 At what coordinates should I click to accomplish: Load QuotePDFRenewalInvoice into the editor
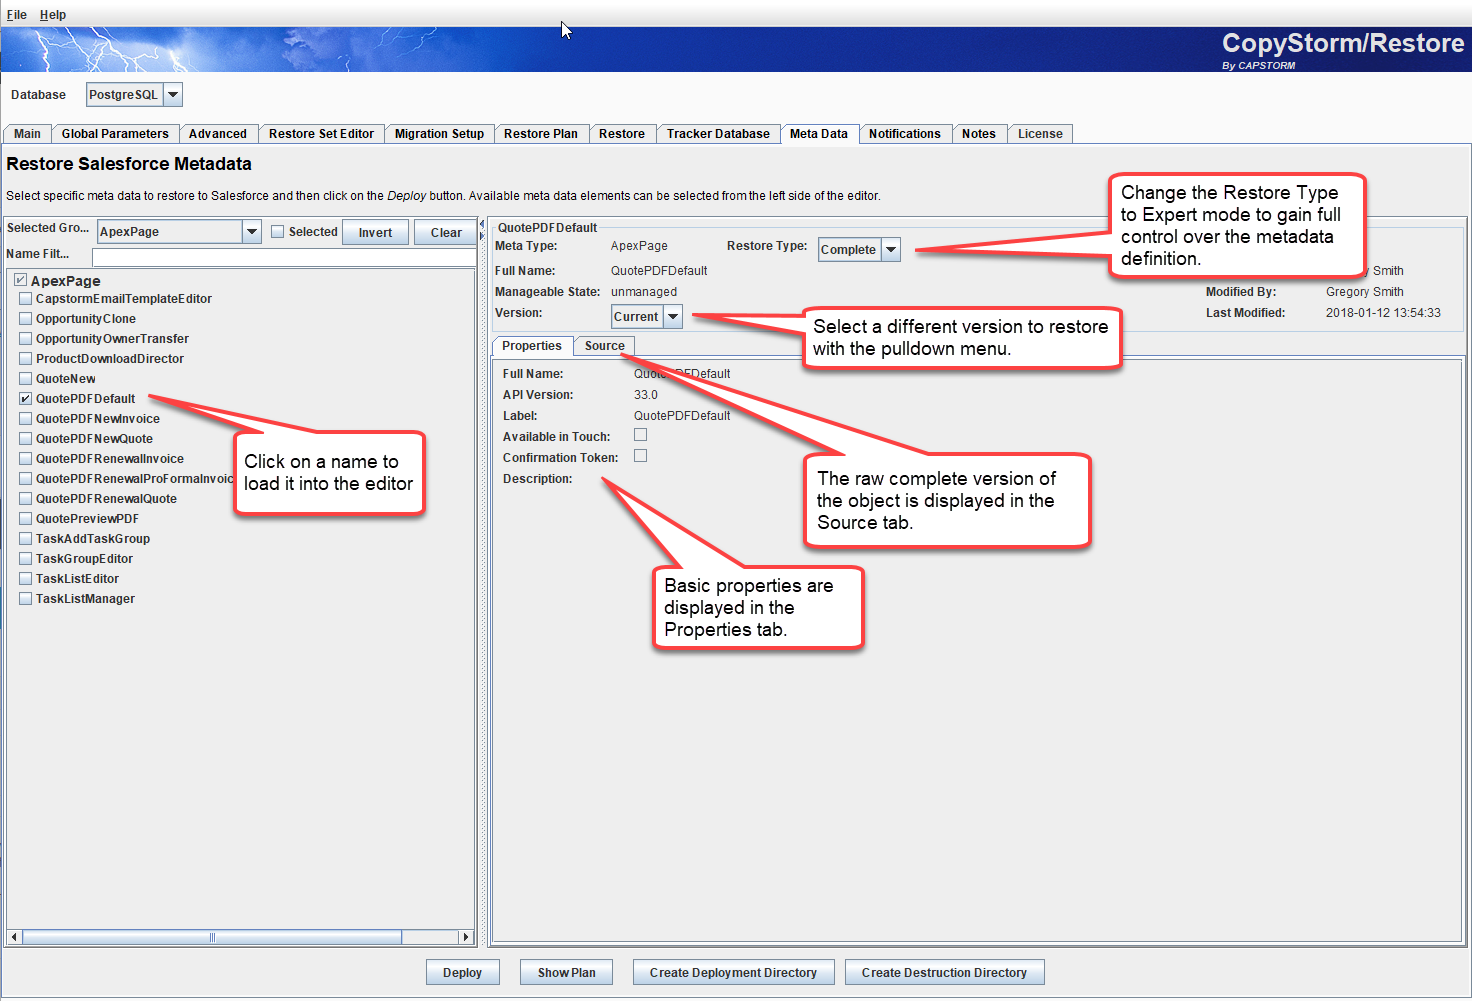(x=110, y=459)
